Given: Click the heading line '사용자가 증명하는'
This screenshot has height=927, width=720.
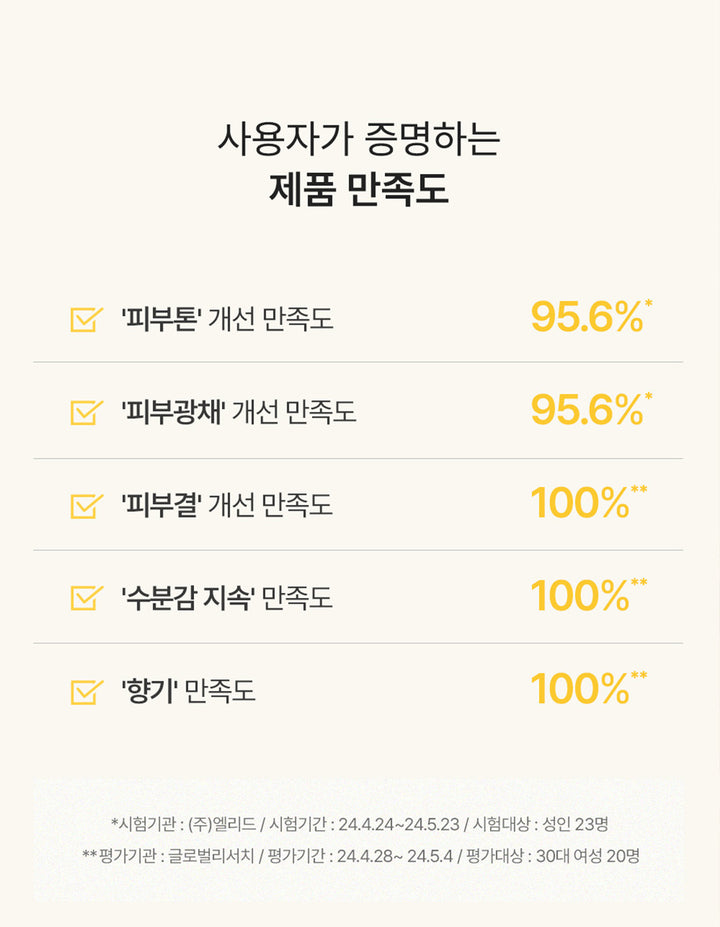Looking at the screenshot, I should [x=359, y=139].
